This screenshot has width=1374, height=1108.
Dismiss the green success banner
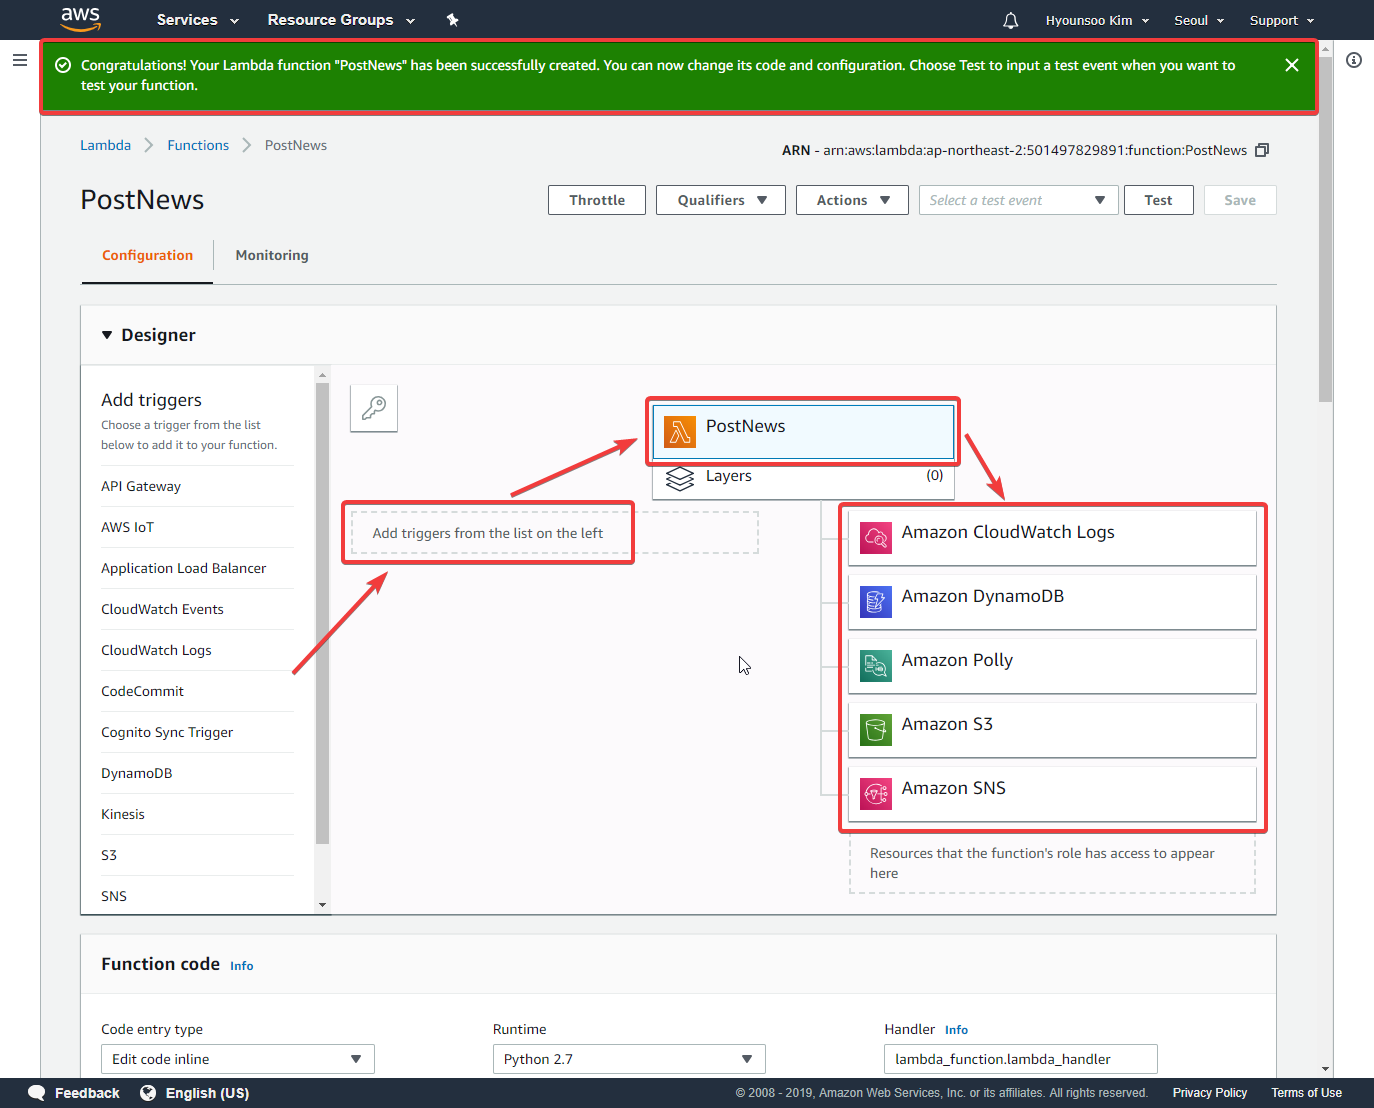(1292, 65)
